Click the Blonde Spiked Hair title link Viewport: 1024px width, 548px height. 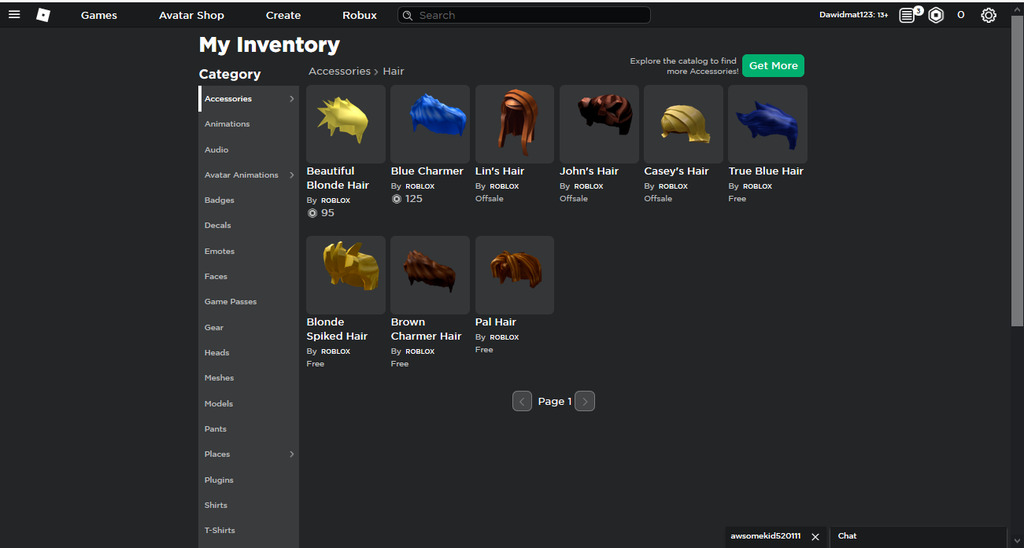pyautogui.click(x=337, y=329)
